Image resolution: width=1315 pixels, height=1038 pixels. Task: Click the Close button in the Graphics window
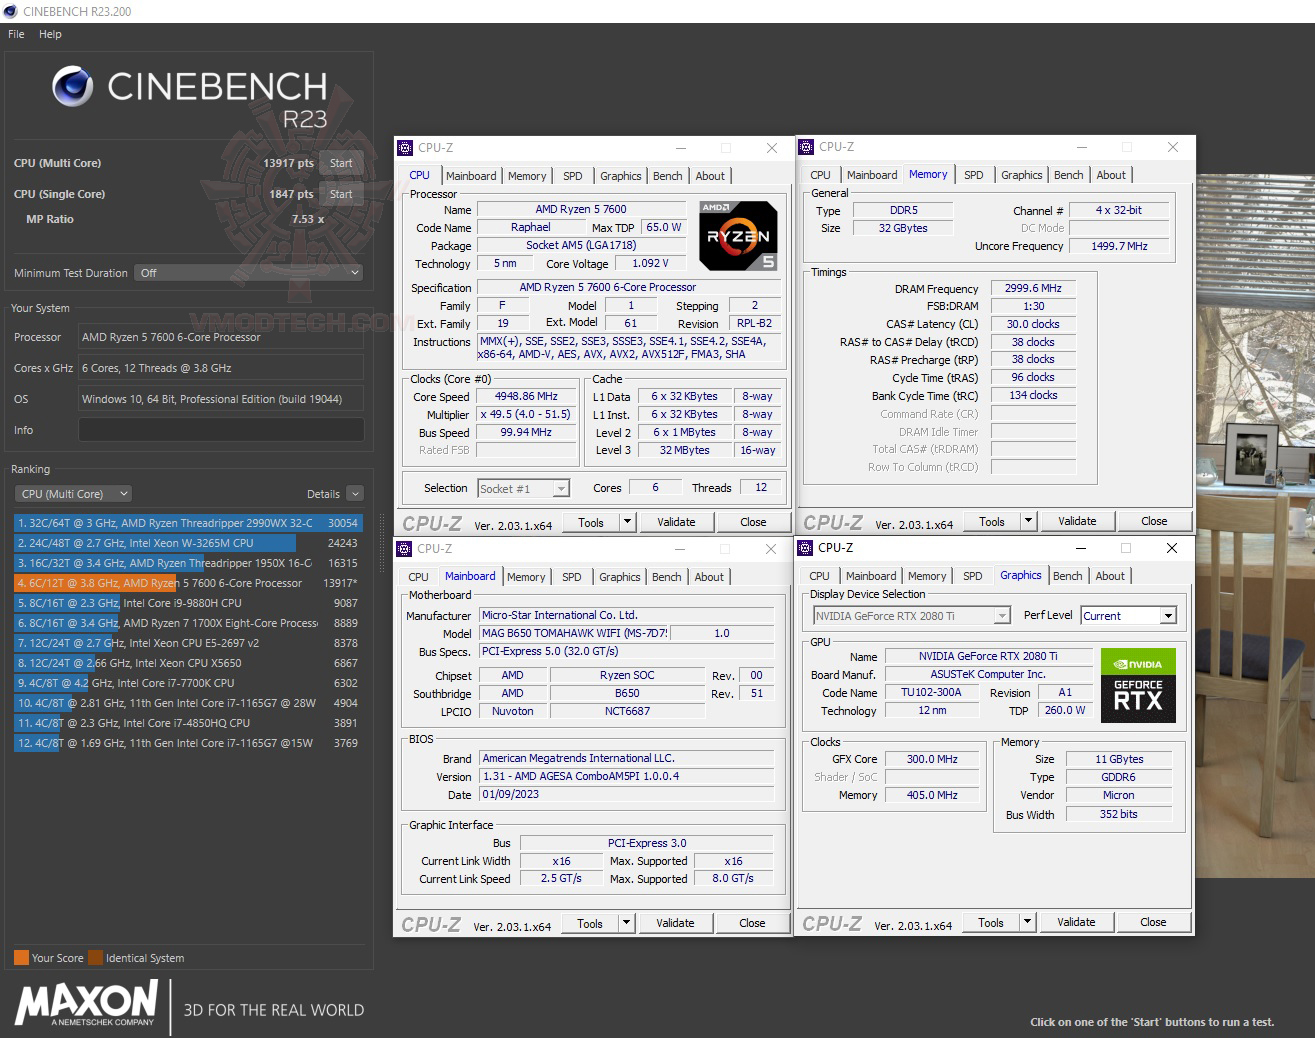(1153, 922)
